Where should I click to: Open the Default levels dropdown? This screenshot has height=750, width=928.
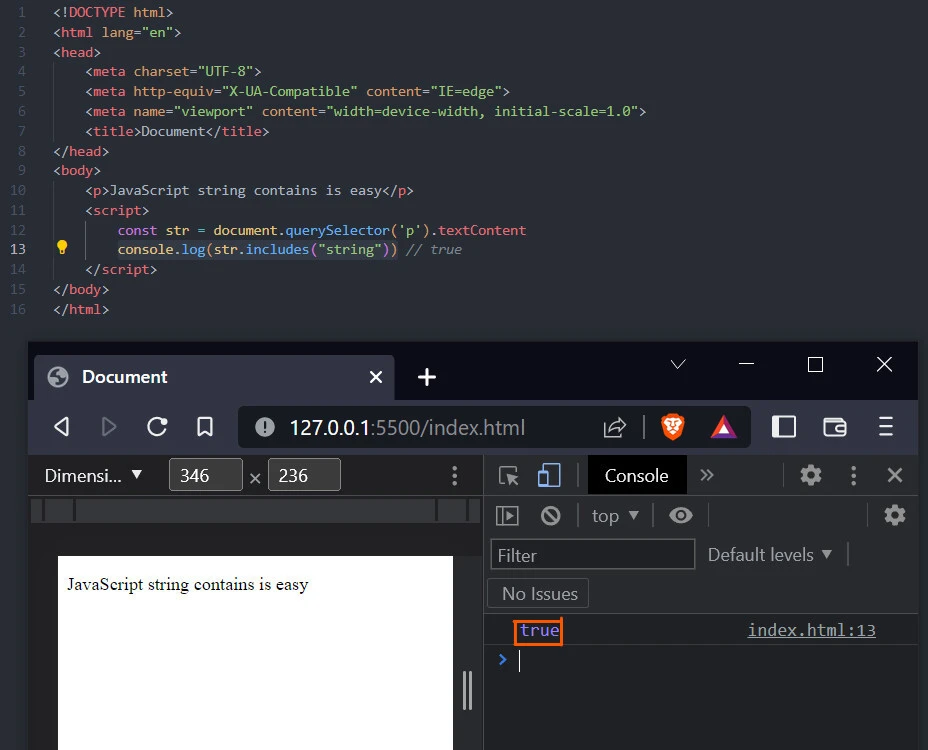tap(770, 554)
